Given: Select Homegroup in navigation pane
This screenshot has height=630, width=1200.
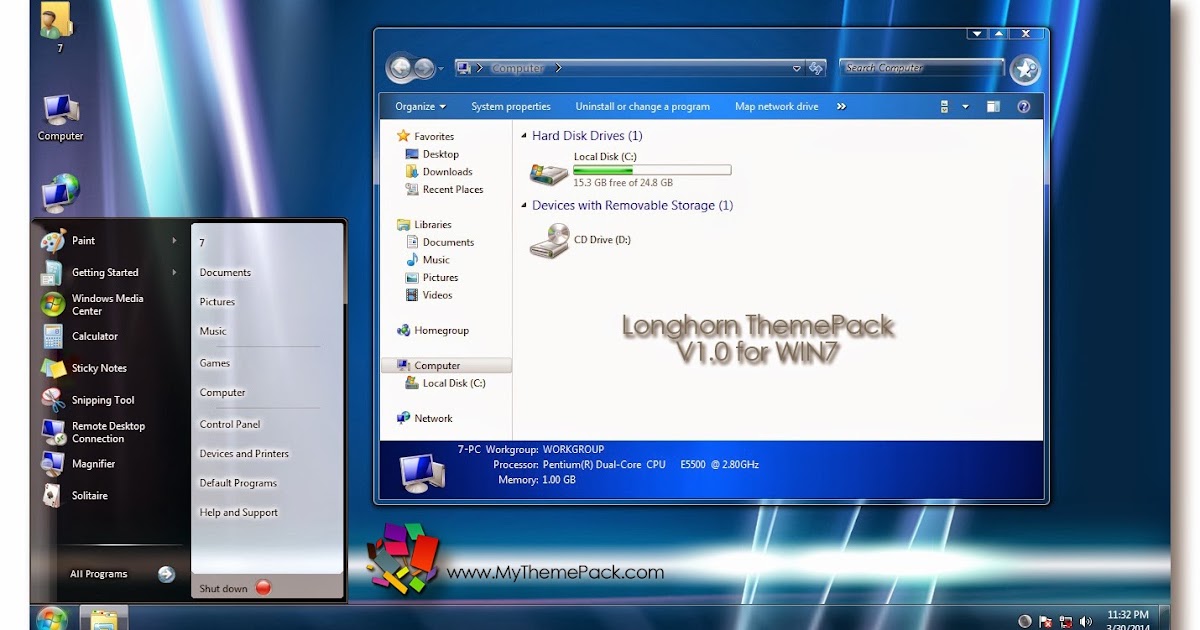Looking at the screenshot, I should click(x=433, y=330).
